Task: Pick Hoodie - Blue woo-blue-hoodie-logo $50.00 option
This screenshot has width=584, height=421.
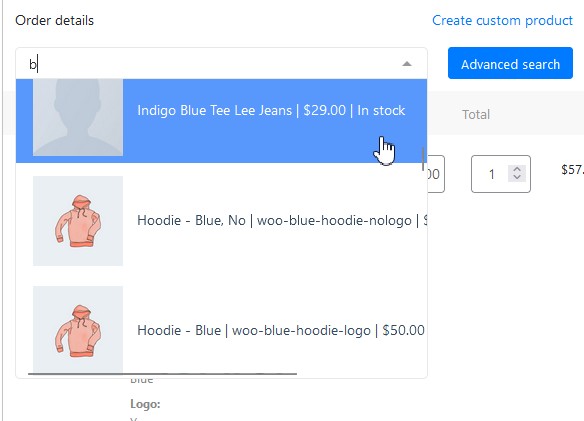Action: click(x=221, y=330)
